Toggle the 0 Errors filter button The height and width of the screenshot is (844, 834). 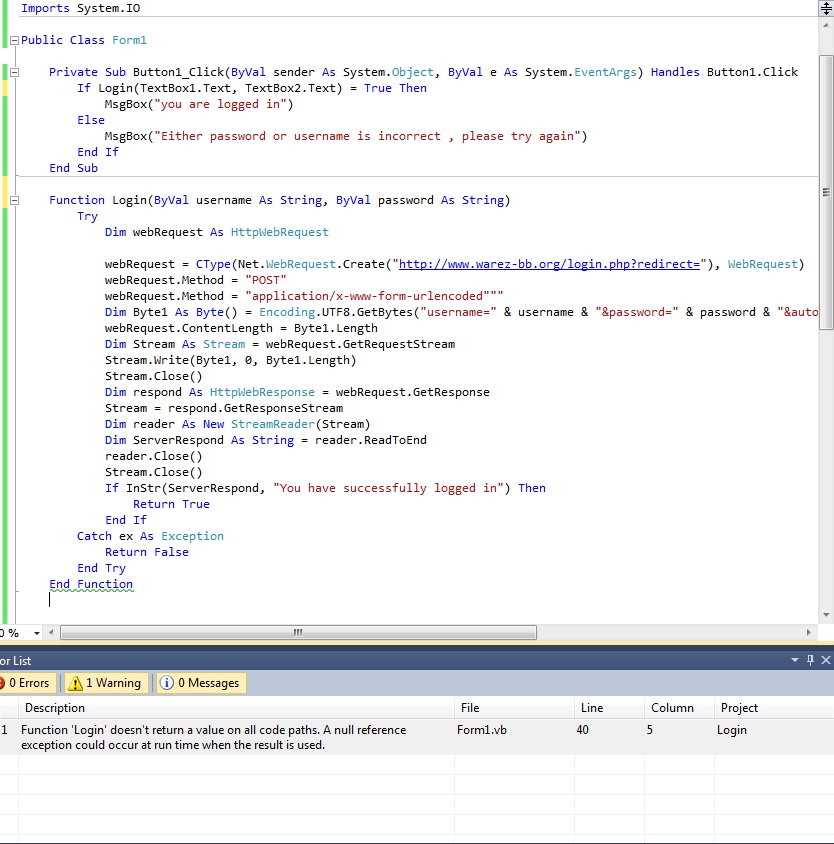[x=27, y=683]
